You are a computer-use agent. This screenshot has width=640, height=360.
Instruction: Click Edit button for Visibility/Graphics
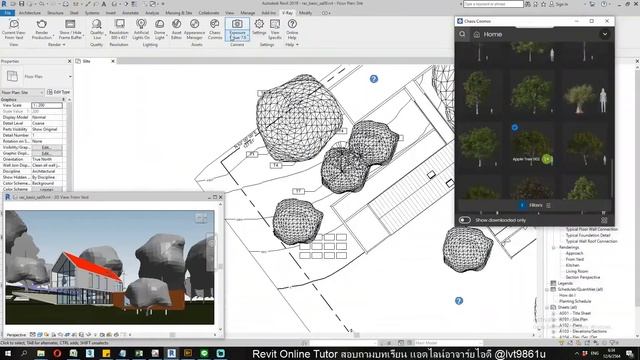(x=47, y=147)
